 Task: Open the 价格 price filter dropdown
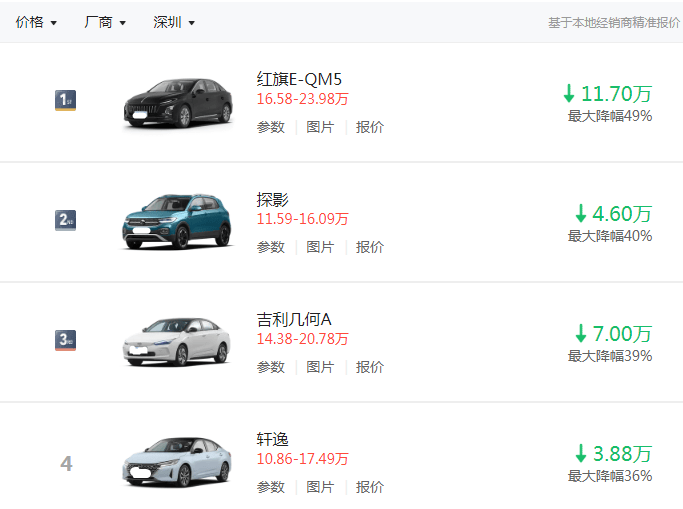tap(36, 22)
